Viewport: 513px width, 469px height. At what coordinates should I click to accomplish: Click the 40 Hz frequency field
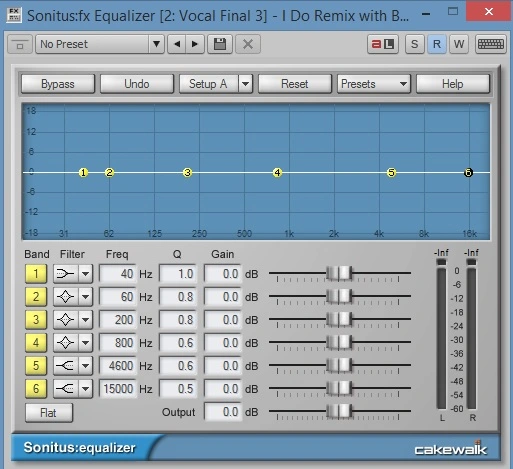118,274
